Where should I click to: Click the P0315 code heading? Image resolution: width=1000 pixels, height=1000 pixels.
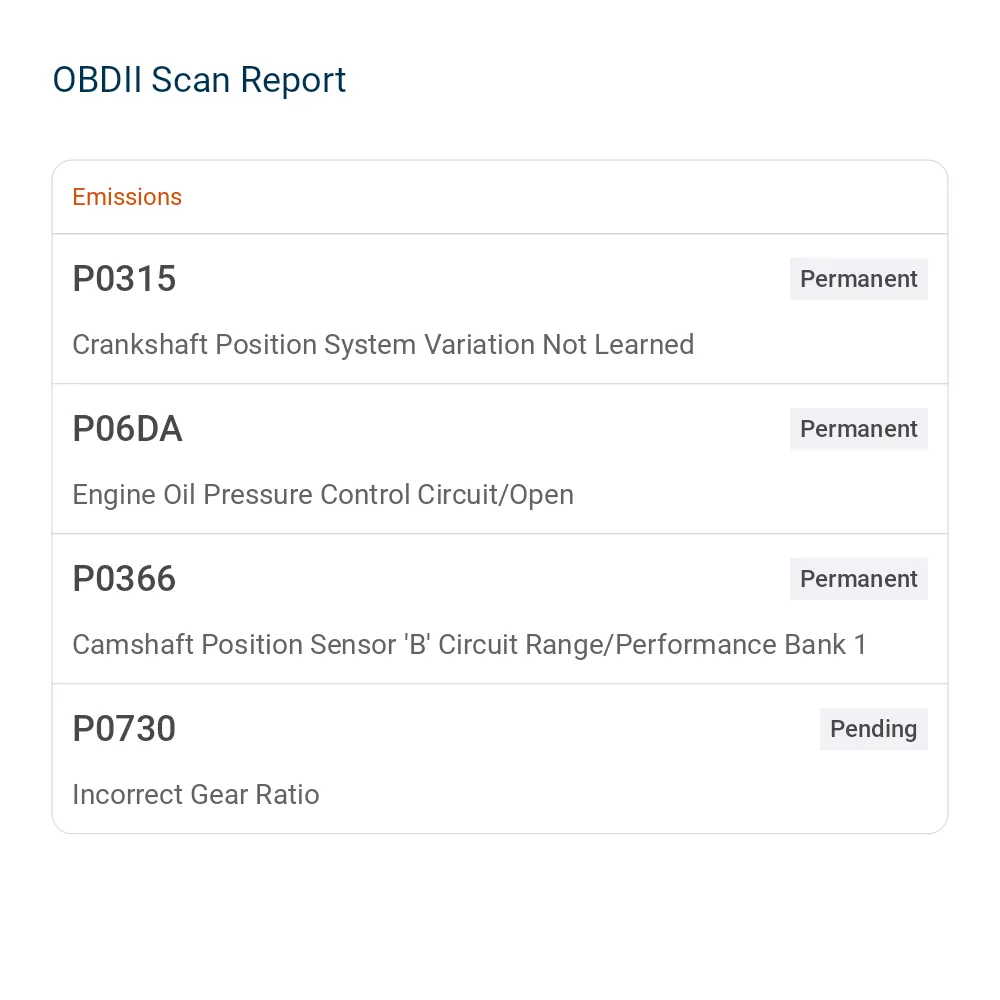pyautogui.click(x=124, y=279)
